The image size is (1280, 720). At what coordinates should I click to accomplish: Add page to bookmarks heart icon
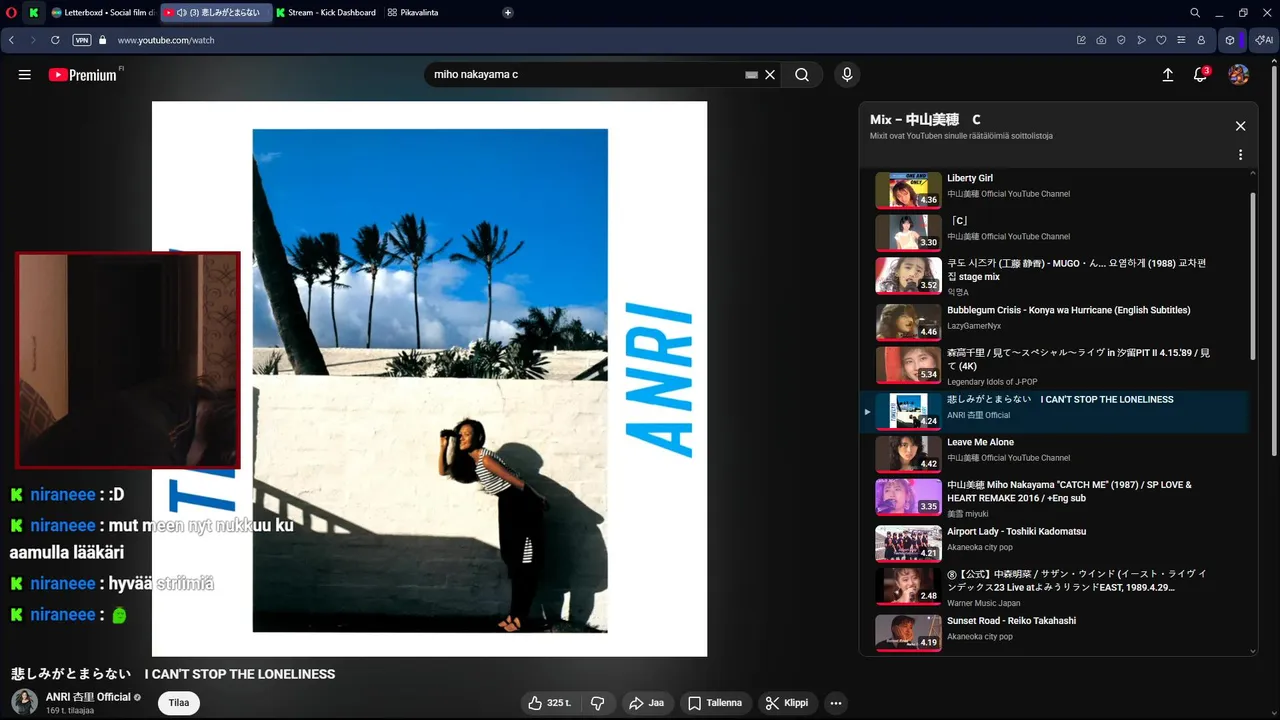[x=1161, y=40]
